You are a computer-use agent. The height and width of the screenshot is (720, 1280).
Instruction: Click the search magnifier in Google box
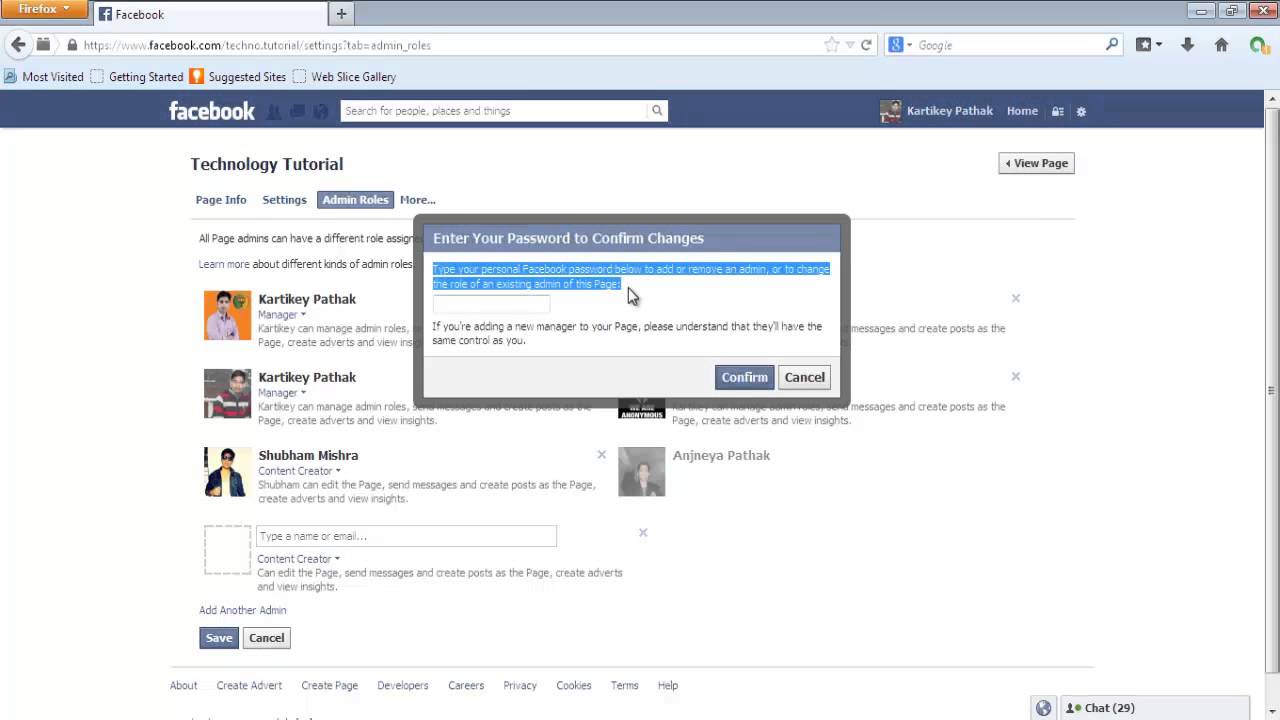[1112, 45]
